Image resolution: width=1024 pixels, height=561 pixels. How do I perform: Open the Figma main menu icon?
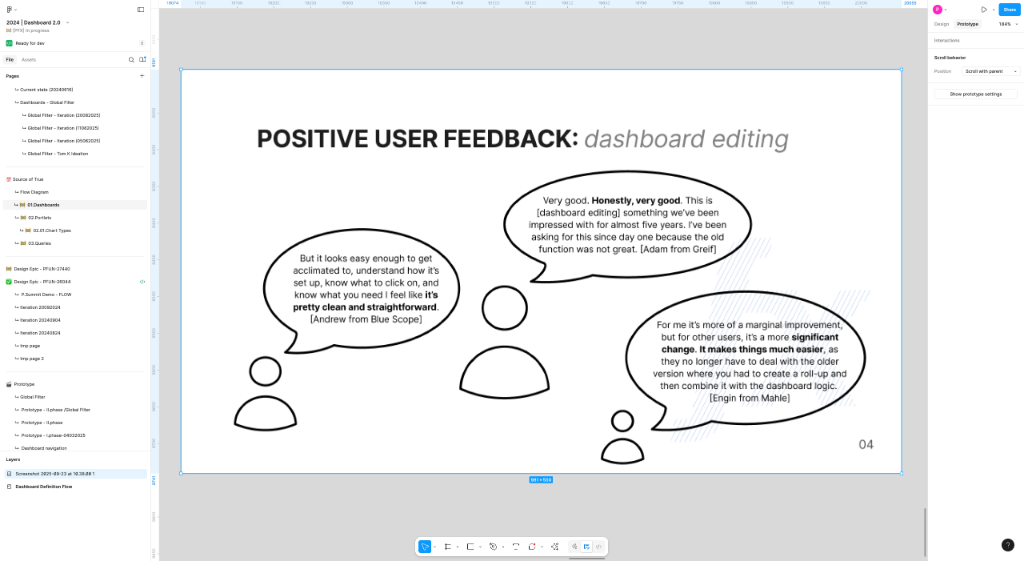click(9, 10)
